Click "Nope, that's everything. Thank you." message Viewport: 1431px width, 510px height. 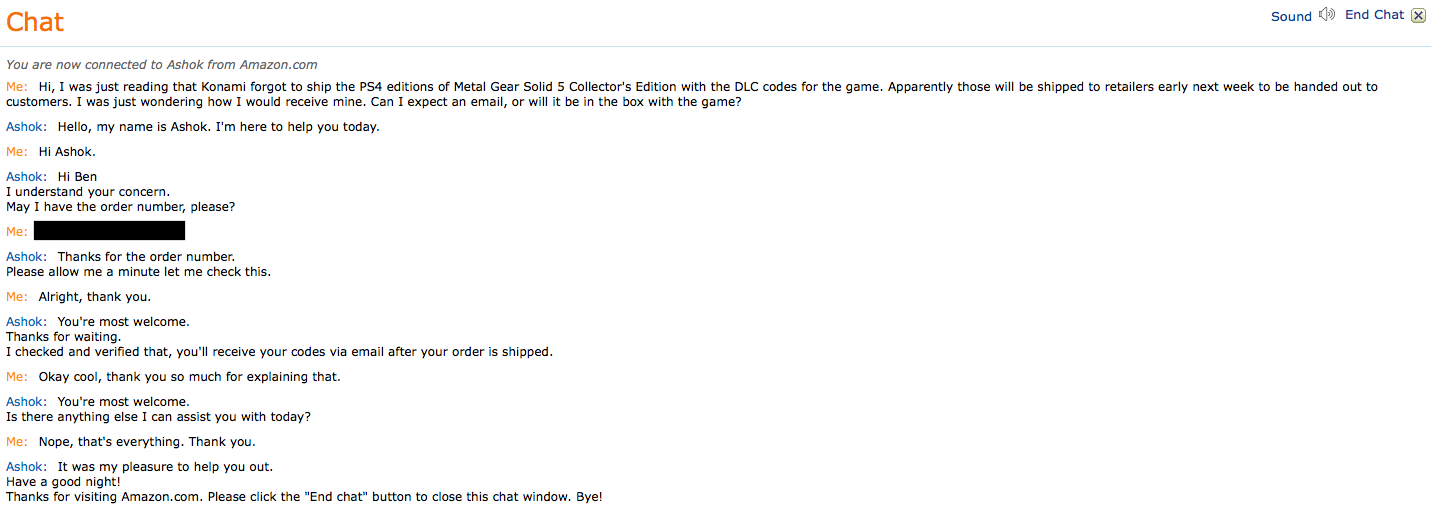[x=147, y=442]
